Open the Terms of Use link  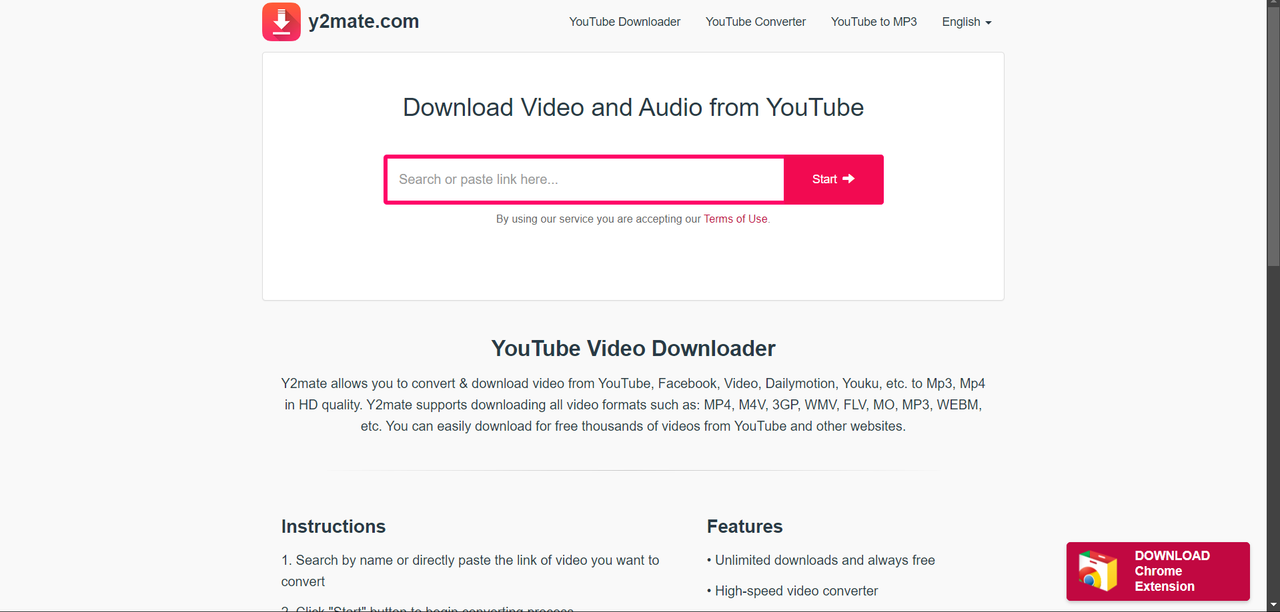point(735,219)
